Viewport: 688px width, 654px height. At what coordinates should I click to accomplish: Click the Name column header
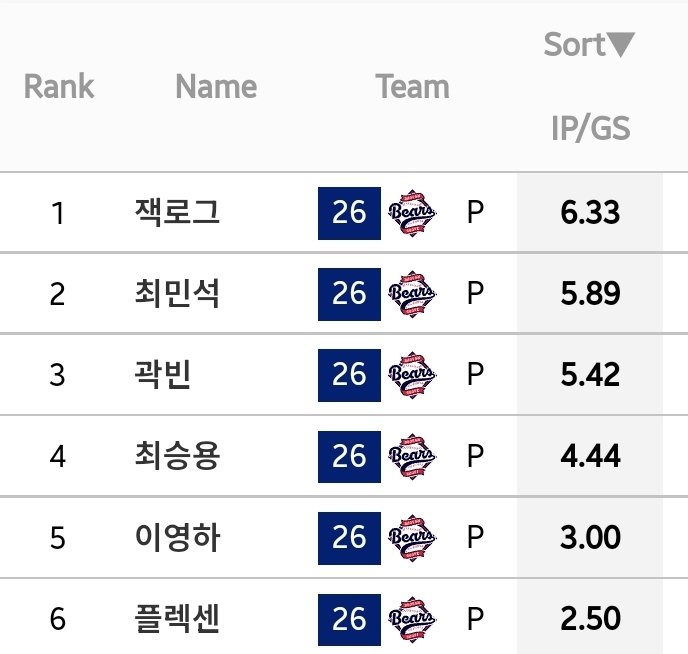216,87
